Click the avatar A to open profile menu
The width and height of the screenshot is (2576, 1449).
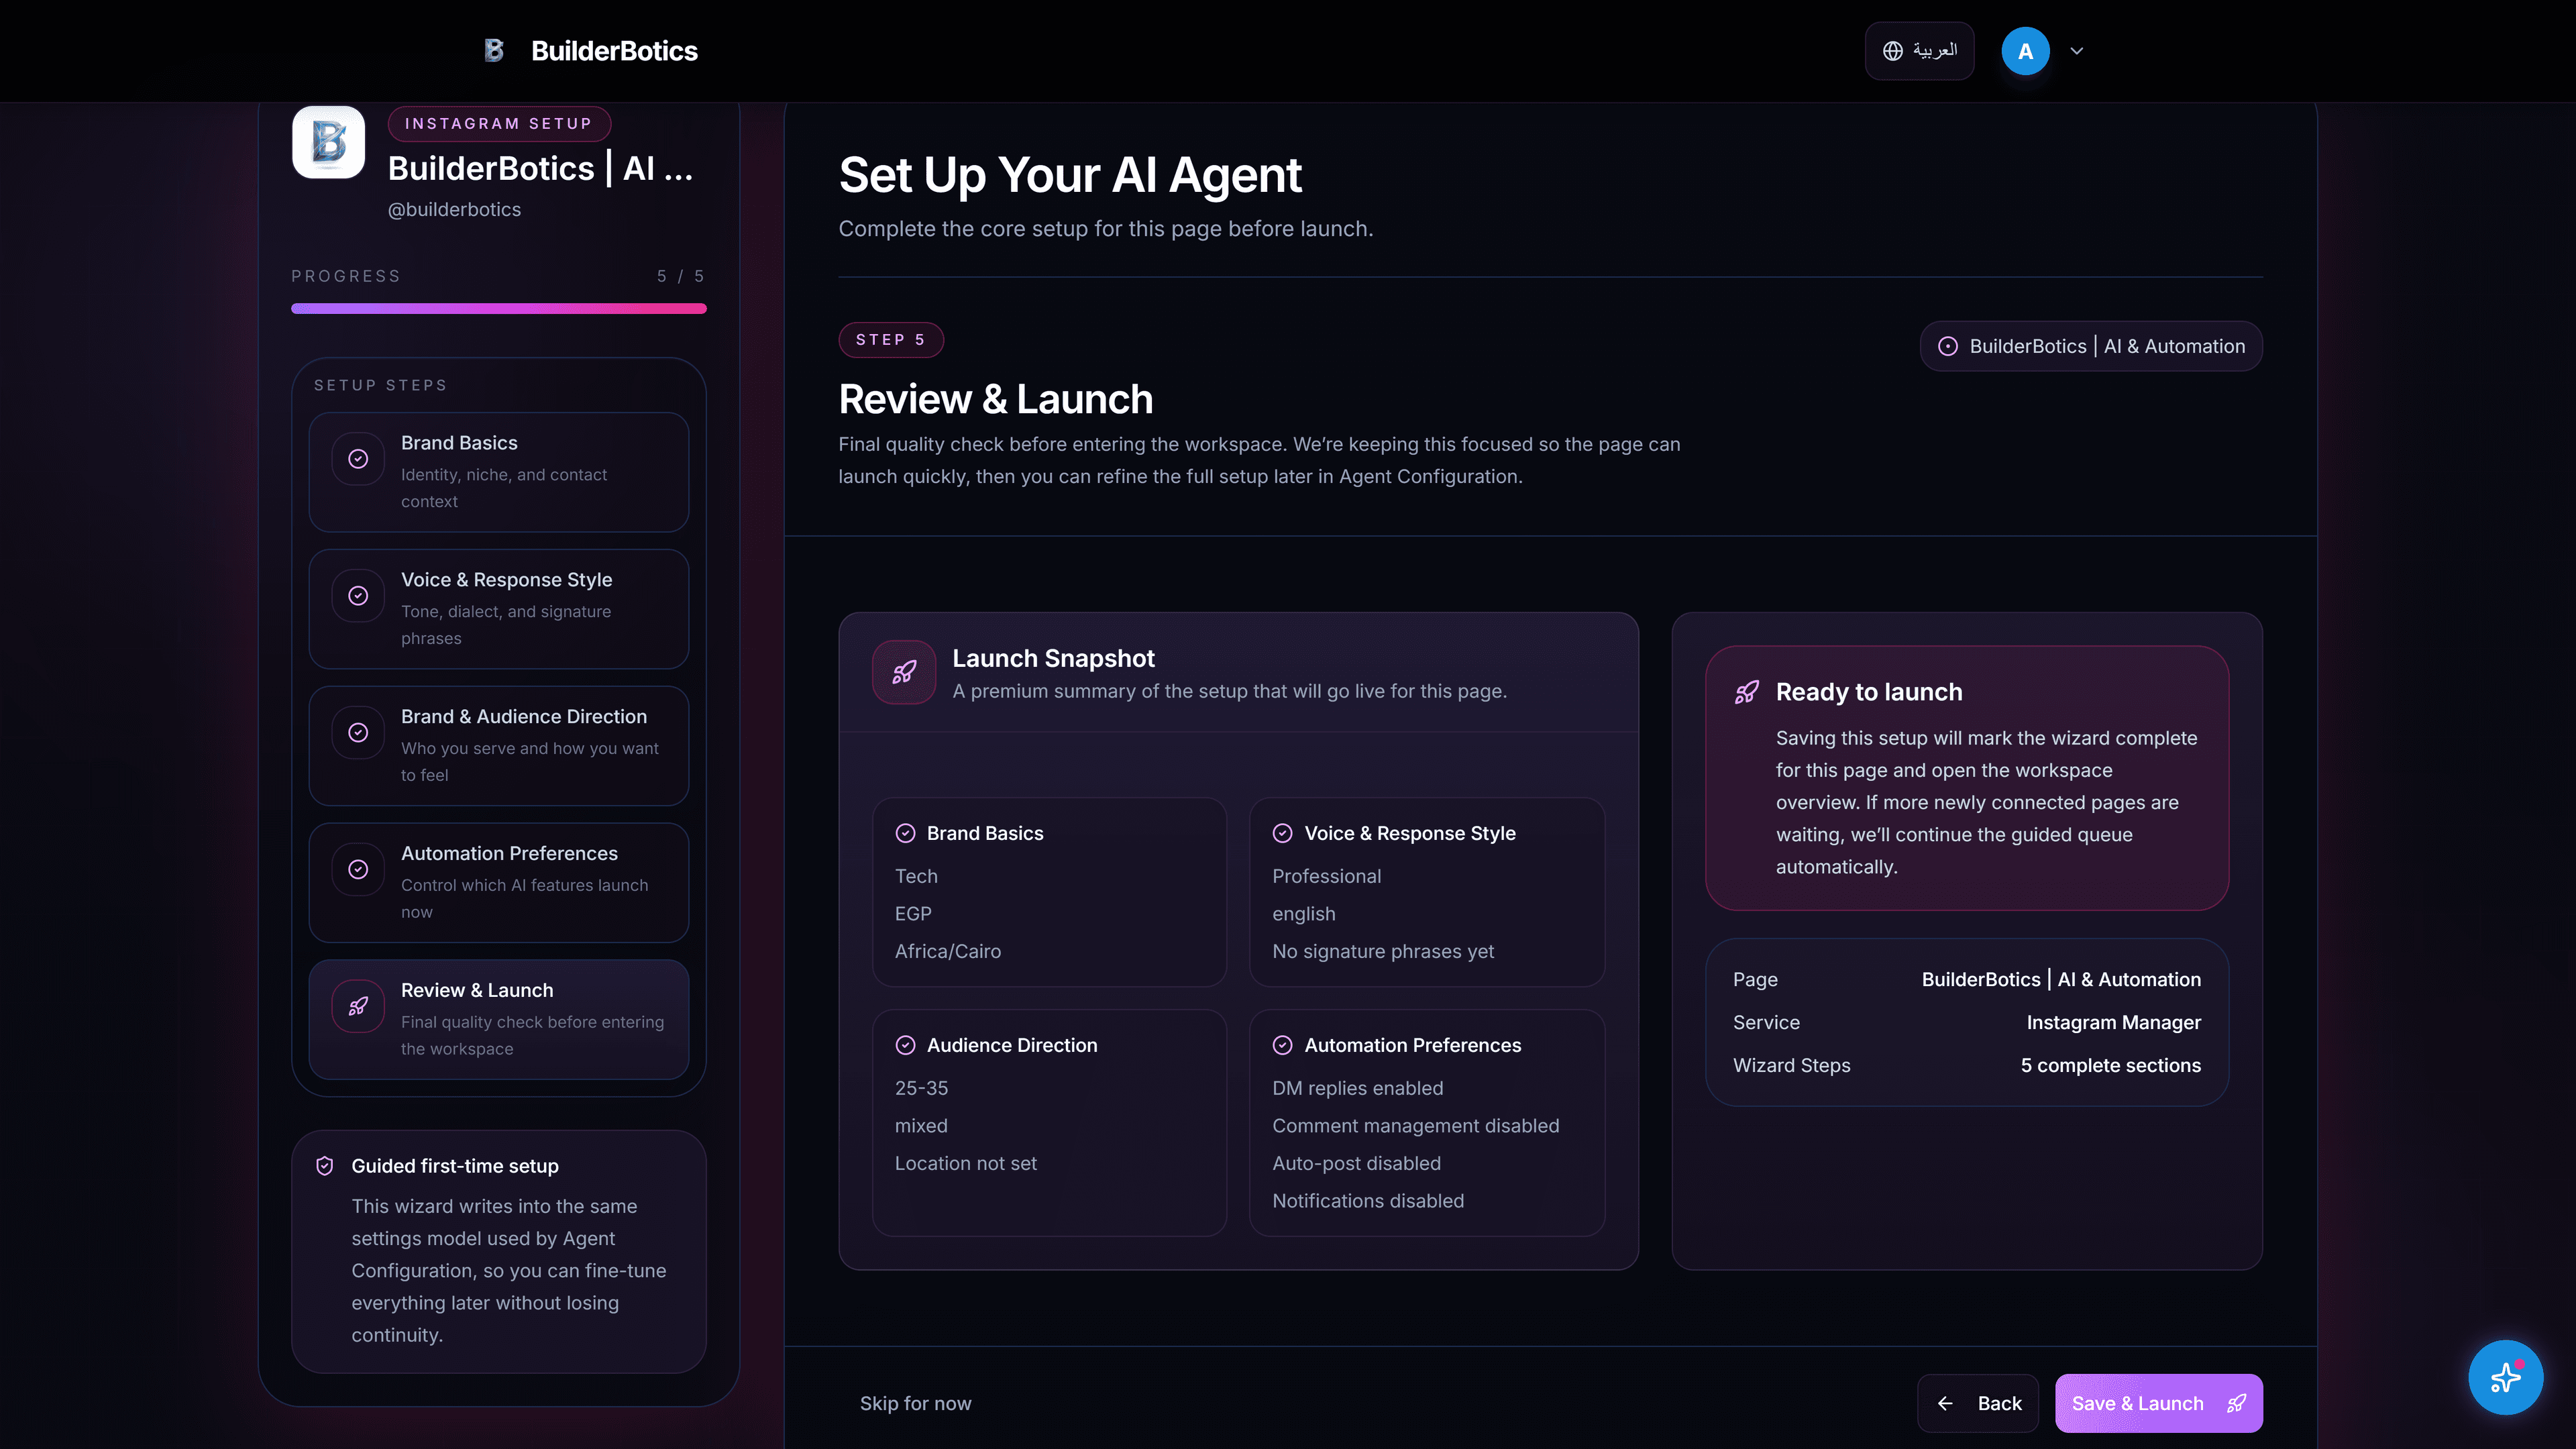(2025, 50)
